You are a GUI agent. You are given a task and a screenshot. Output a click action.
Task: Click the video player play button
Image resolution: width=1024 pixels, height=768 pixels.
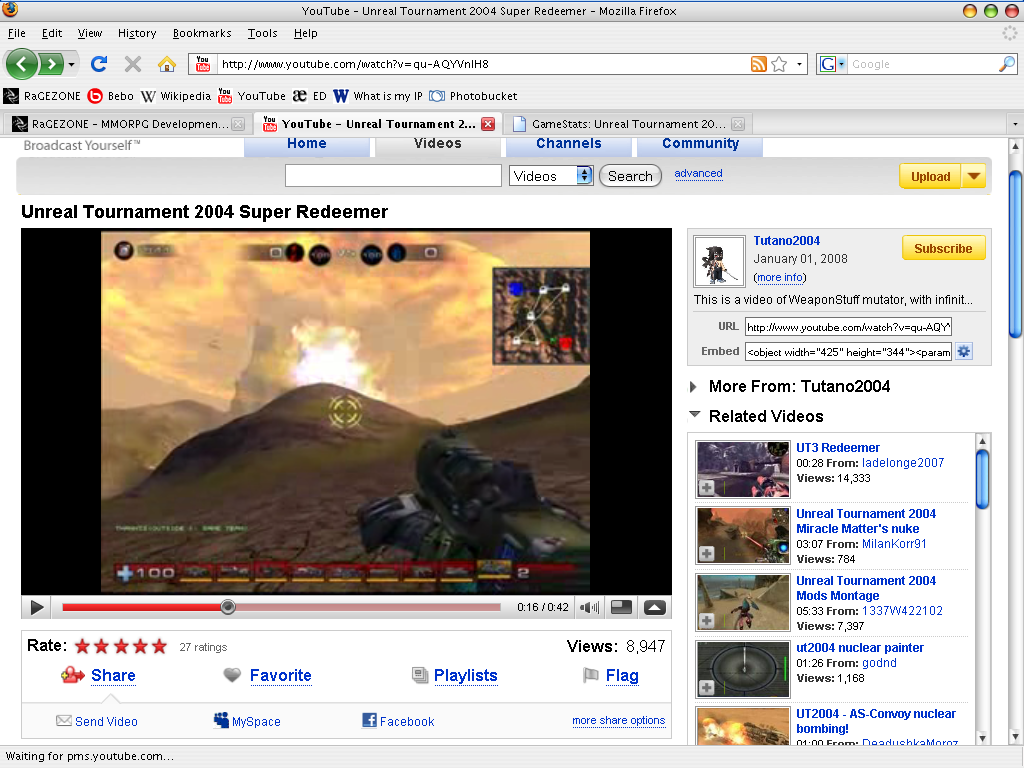[x=37, y=607]
